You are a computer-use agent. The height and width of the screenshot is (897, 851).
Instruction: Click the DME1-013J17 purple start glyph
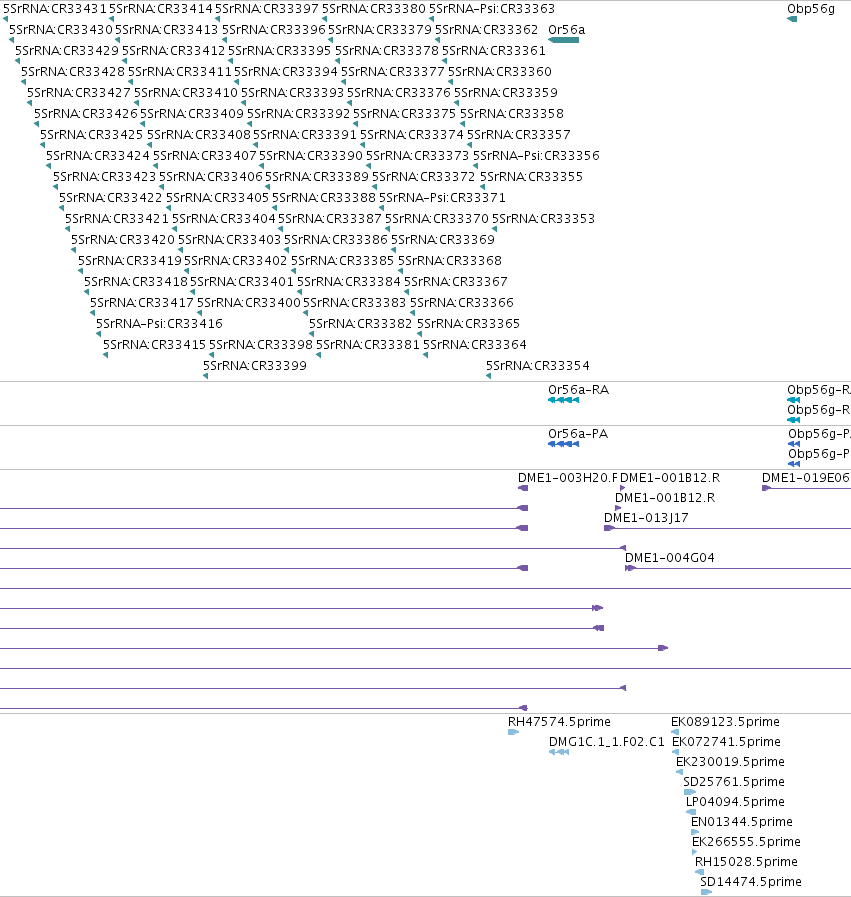(609, 528)
